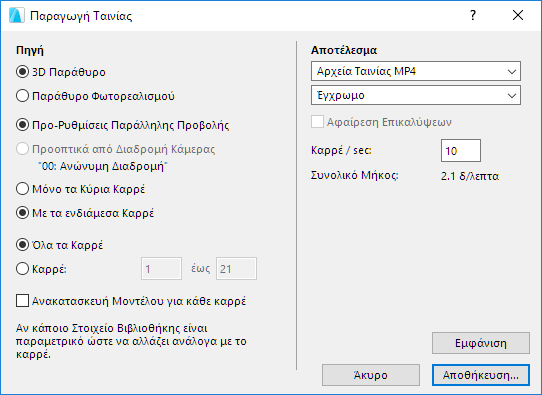
Task: Click the question mark help icon
Action: tap(473, 15)
